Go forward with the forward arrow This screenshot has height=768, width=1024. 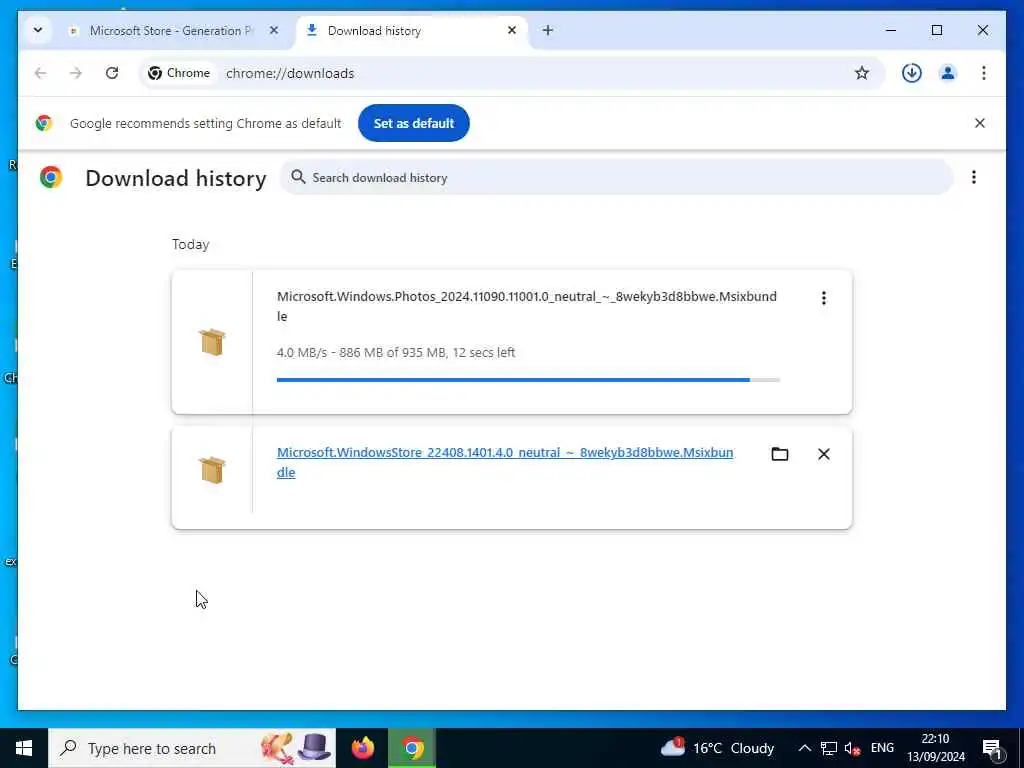coord(76,73)
